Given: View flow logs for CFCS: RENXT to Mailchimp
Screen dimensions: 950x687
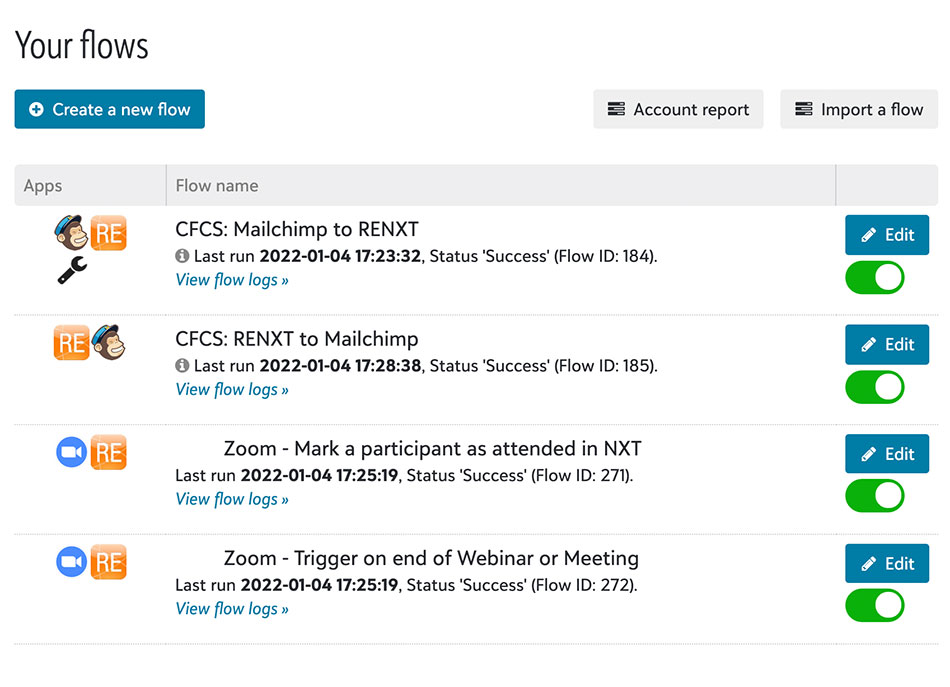Looking at the screenshot, I should pyautogui.click(x=232, y=390).
